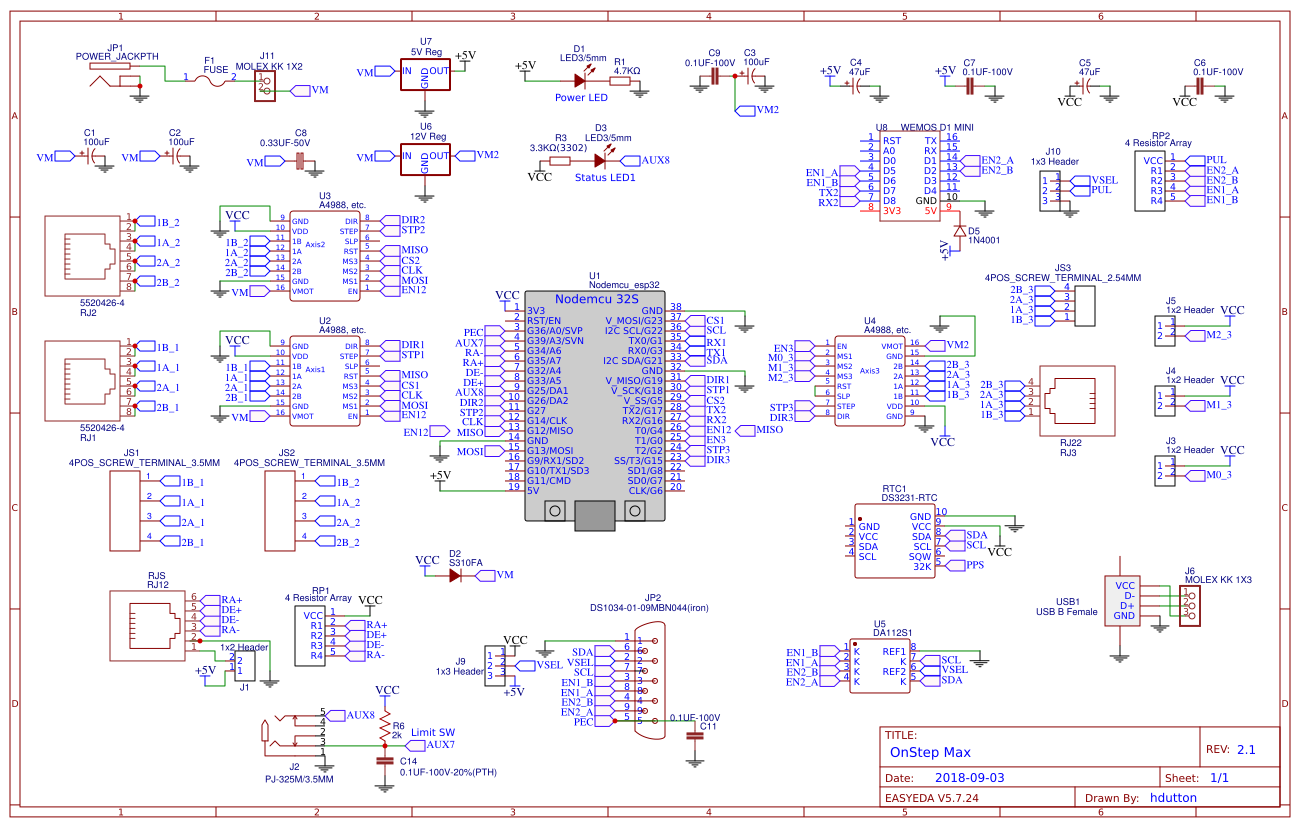Click the 1N4001 diode D5

pyautogui.click(x=958, y=232)
